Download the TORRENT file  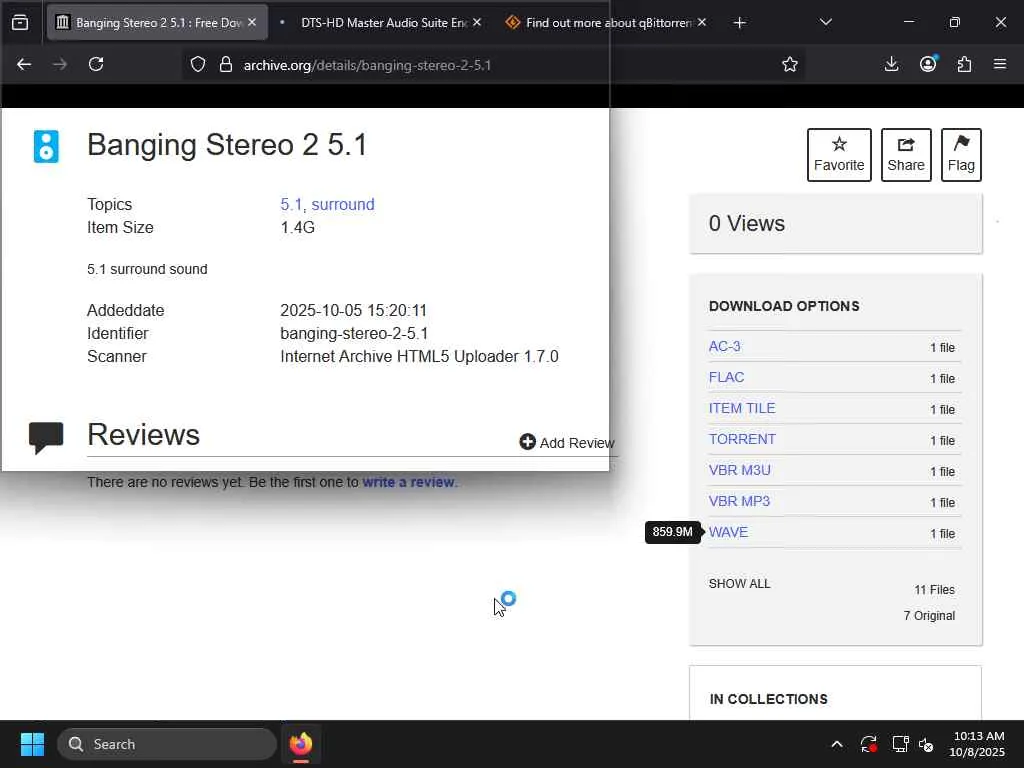tap(742, 439)
